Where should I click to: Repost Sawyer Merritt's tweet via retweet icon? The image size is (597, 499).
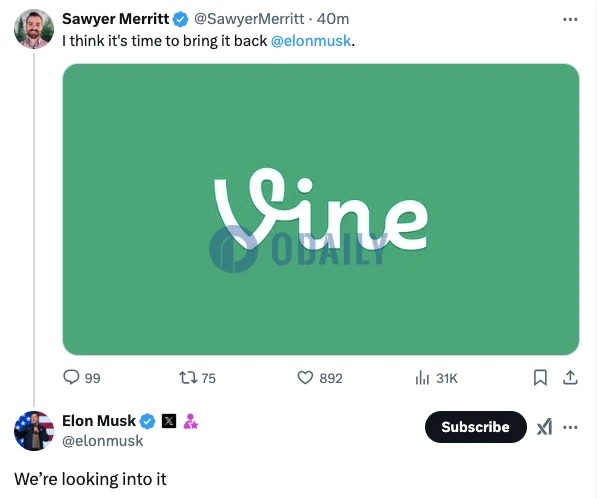tap(188, 378)
